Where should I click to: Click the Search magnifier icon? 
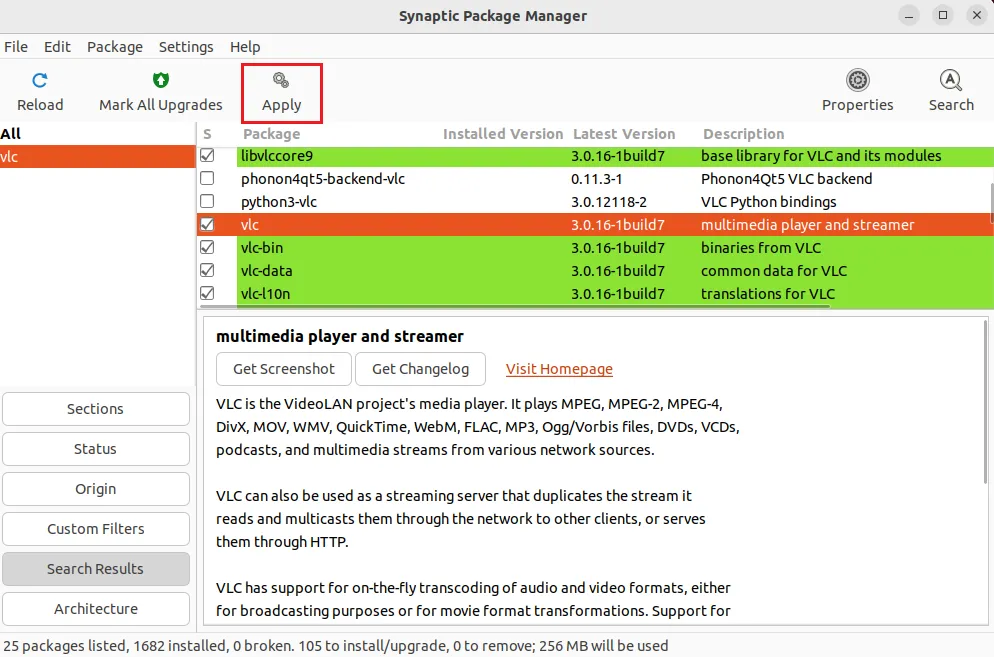coord(951,81)
